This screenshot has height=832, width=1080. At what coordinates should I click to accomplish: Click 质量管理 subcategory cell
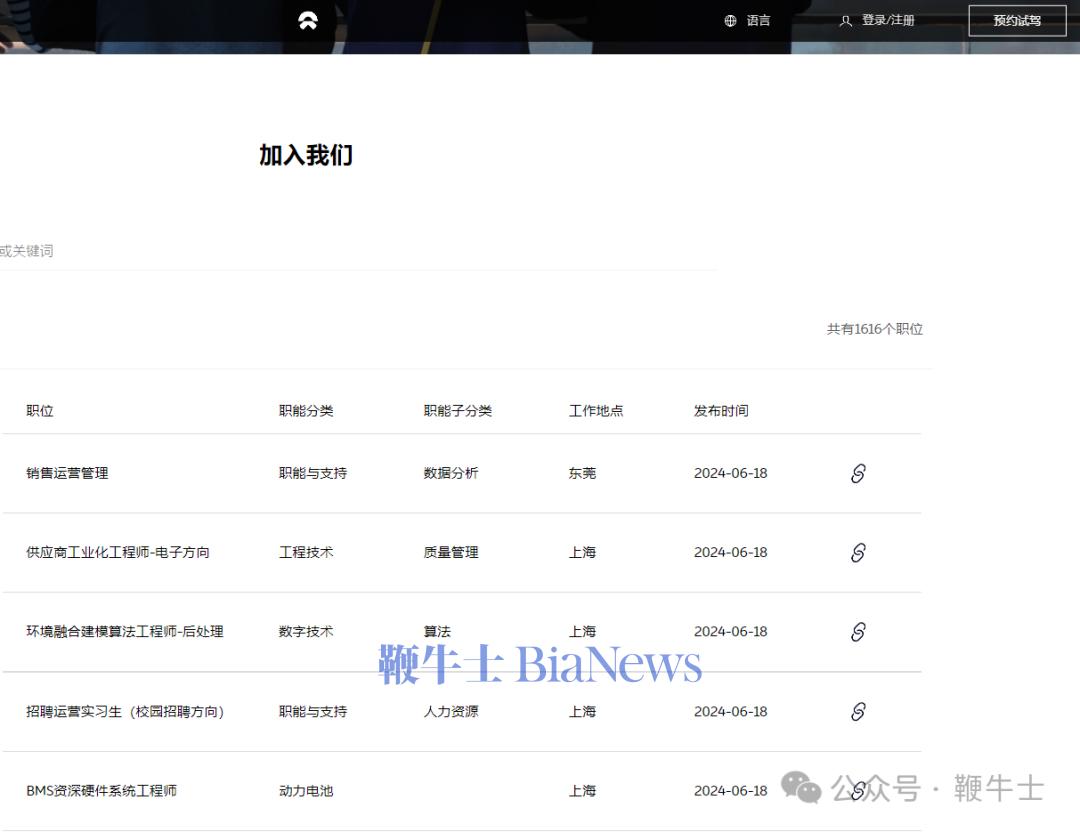coord(450,552)
